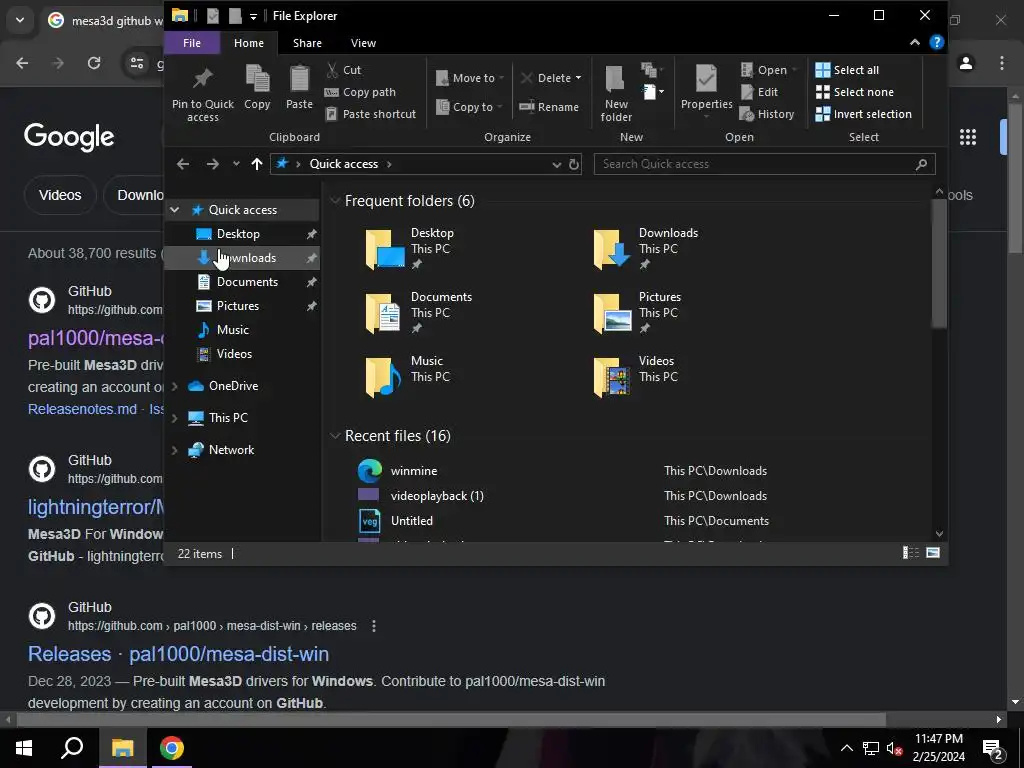Click History in the Open group
This screenshot has height=768, width=1024.
pos(767,114)
